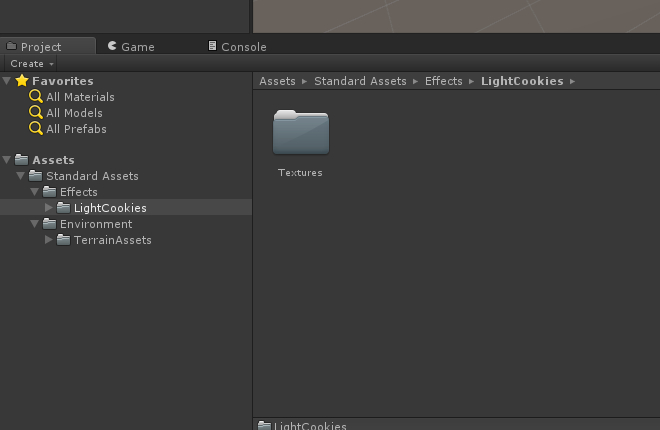Click the folder icon in bottom bar

tap(264, 425)
